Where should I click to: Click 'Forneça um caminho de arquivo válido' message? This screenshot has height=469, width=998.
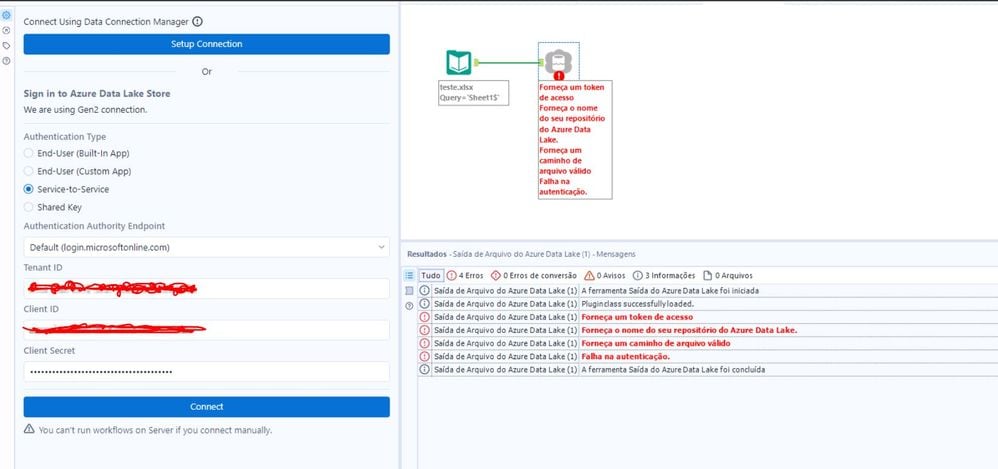coord(656,343)
